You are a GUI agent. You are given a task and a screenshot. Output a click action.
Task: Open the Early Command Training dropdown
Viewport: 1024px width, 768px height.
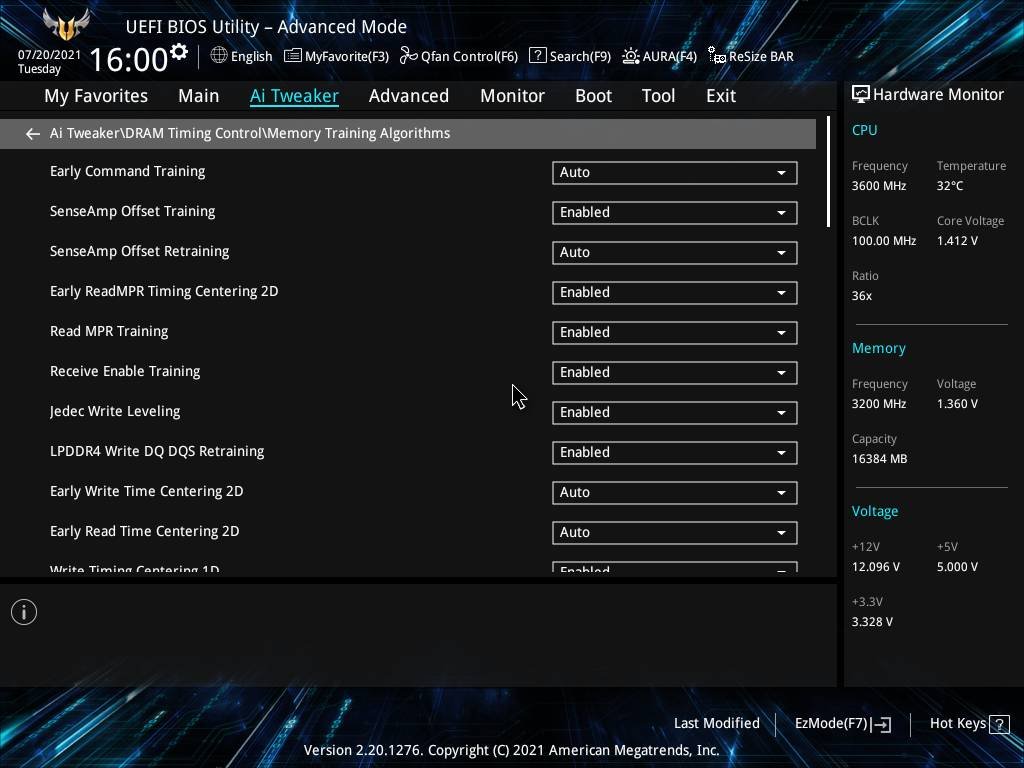point(674,172)
